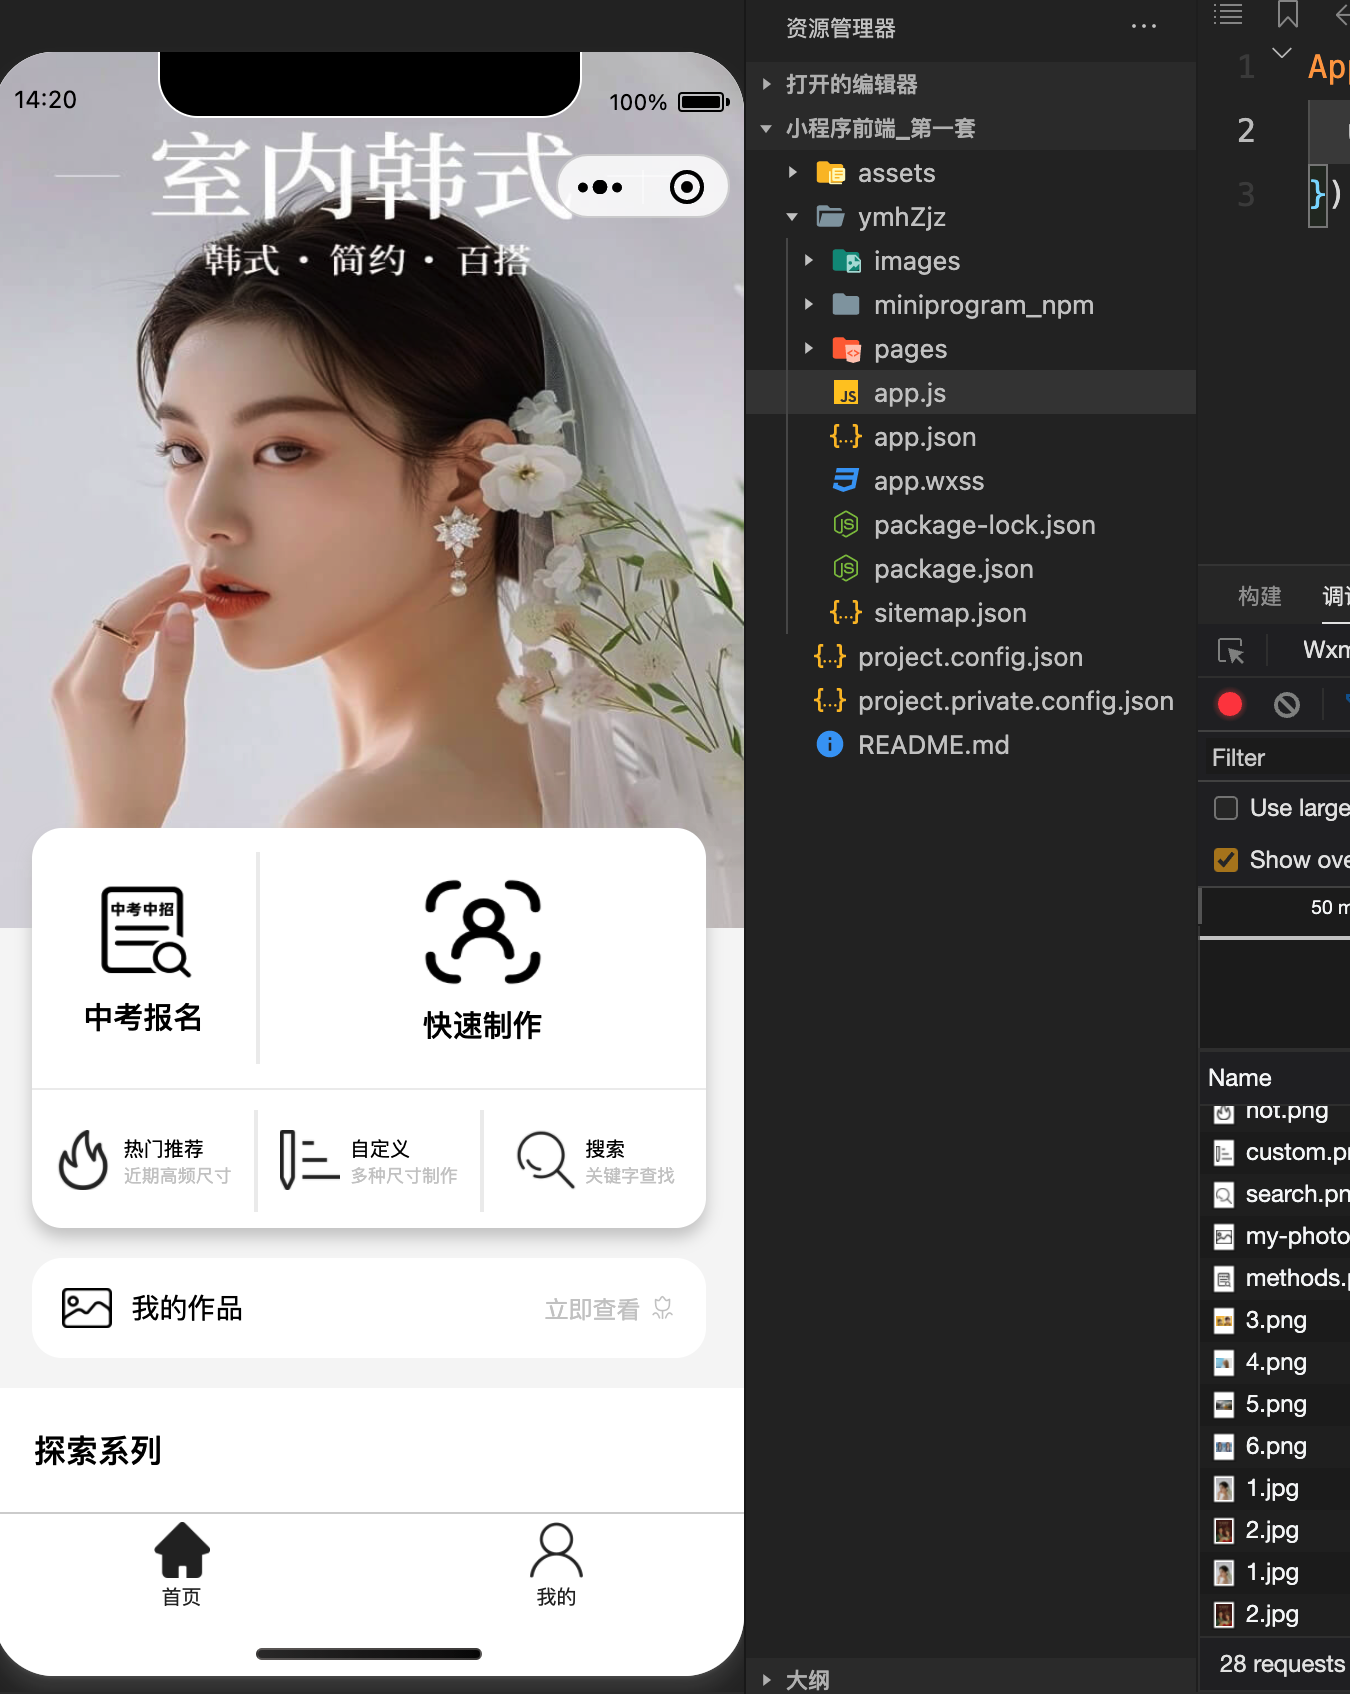This screenshot has width=1350, height=1694.
Task: Expand the 打开的编辑器 section
Action: [971, 84]
